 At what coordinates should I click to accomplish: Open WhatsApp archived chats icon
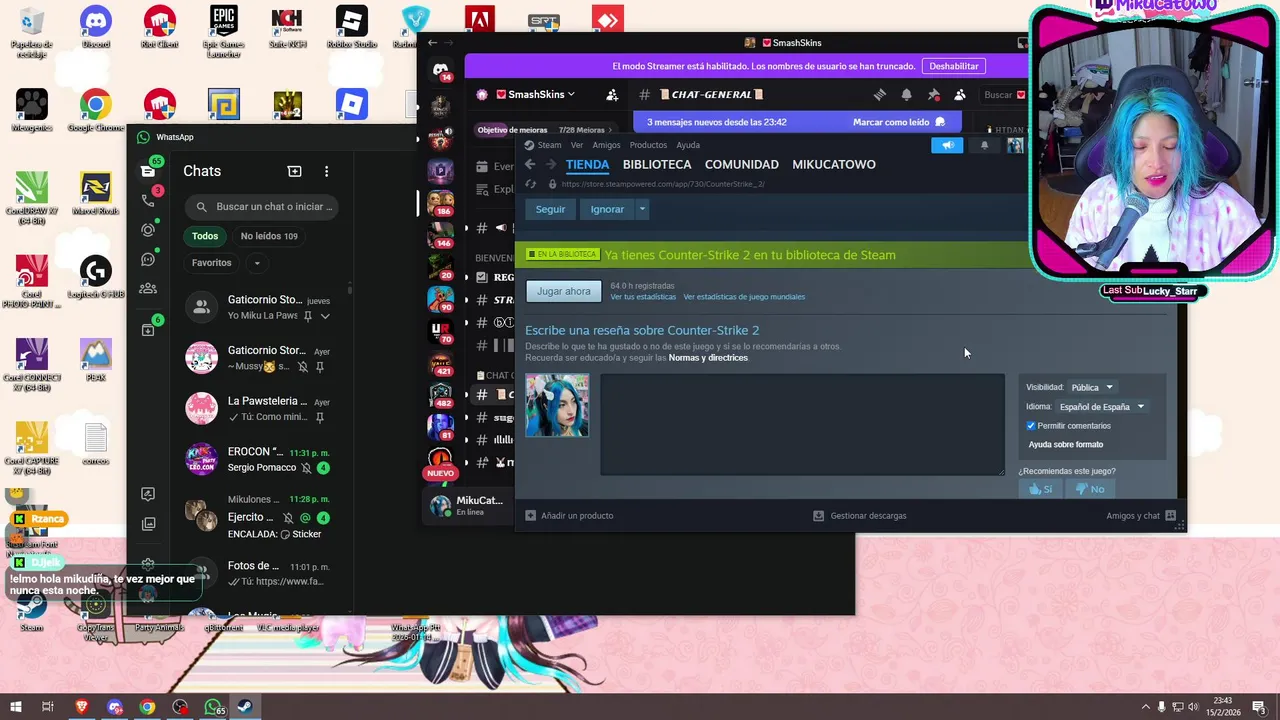coord(148,329)
